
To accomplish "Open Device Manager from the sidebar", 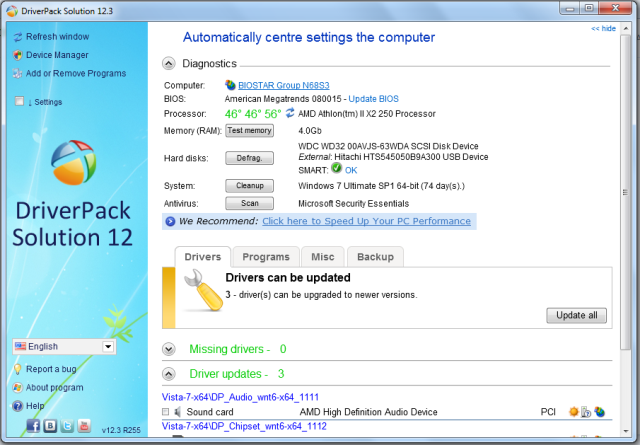I will tap(57, 55).
